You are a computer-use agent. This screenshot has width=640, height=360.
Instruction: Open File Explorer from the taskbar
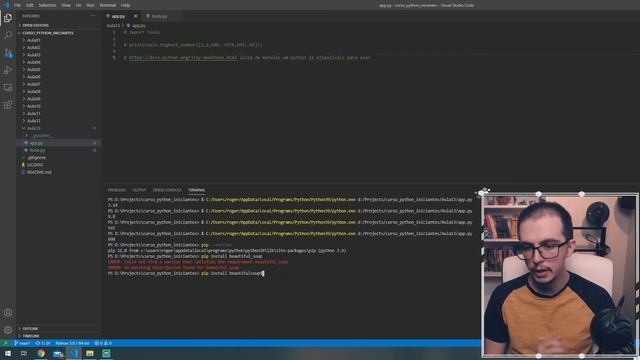[90, 353]
